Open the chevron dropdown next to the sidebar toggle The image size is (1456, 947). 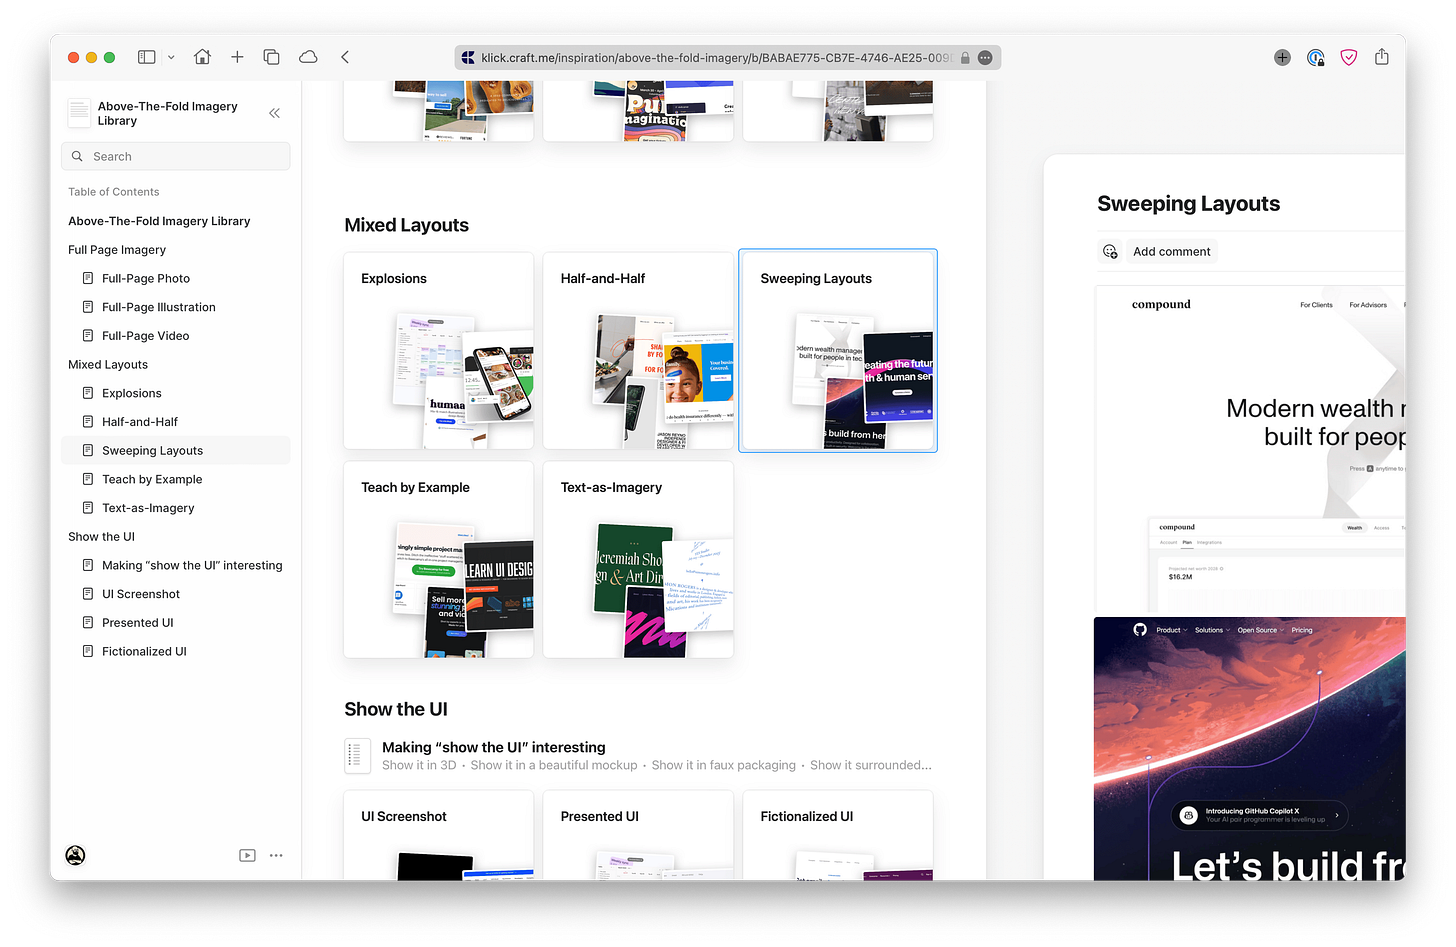170,57
